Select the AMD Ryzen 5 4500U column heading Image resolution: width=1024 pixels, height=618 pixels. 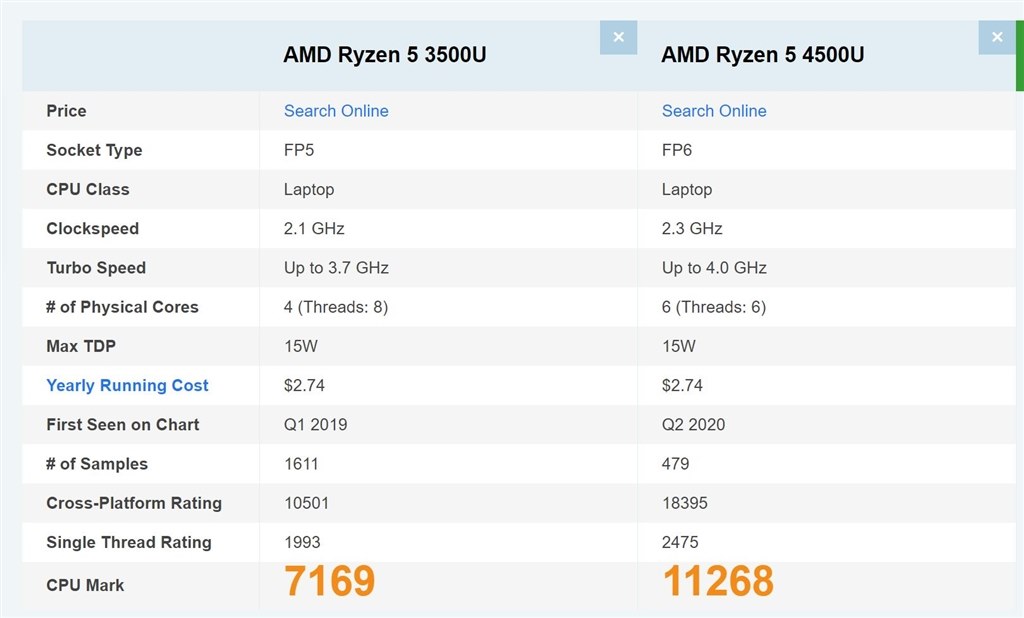coord(763,55)
